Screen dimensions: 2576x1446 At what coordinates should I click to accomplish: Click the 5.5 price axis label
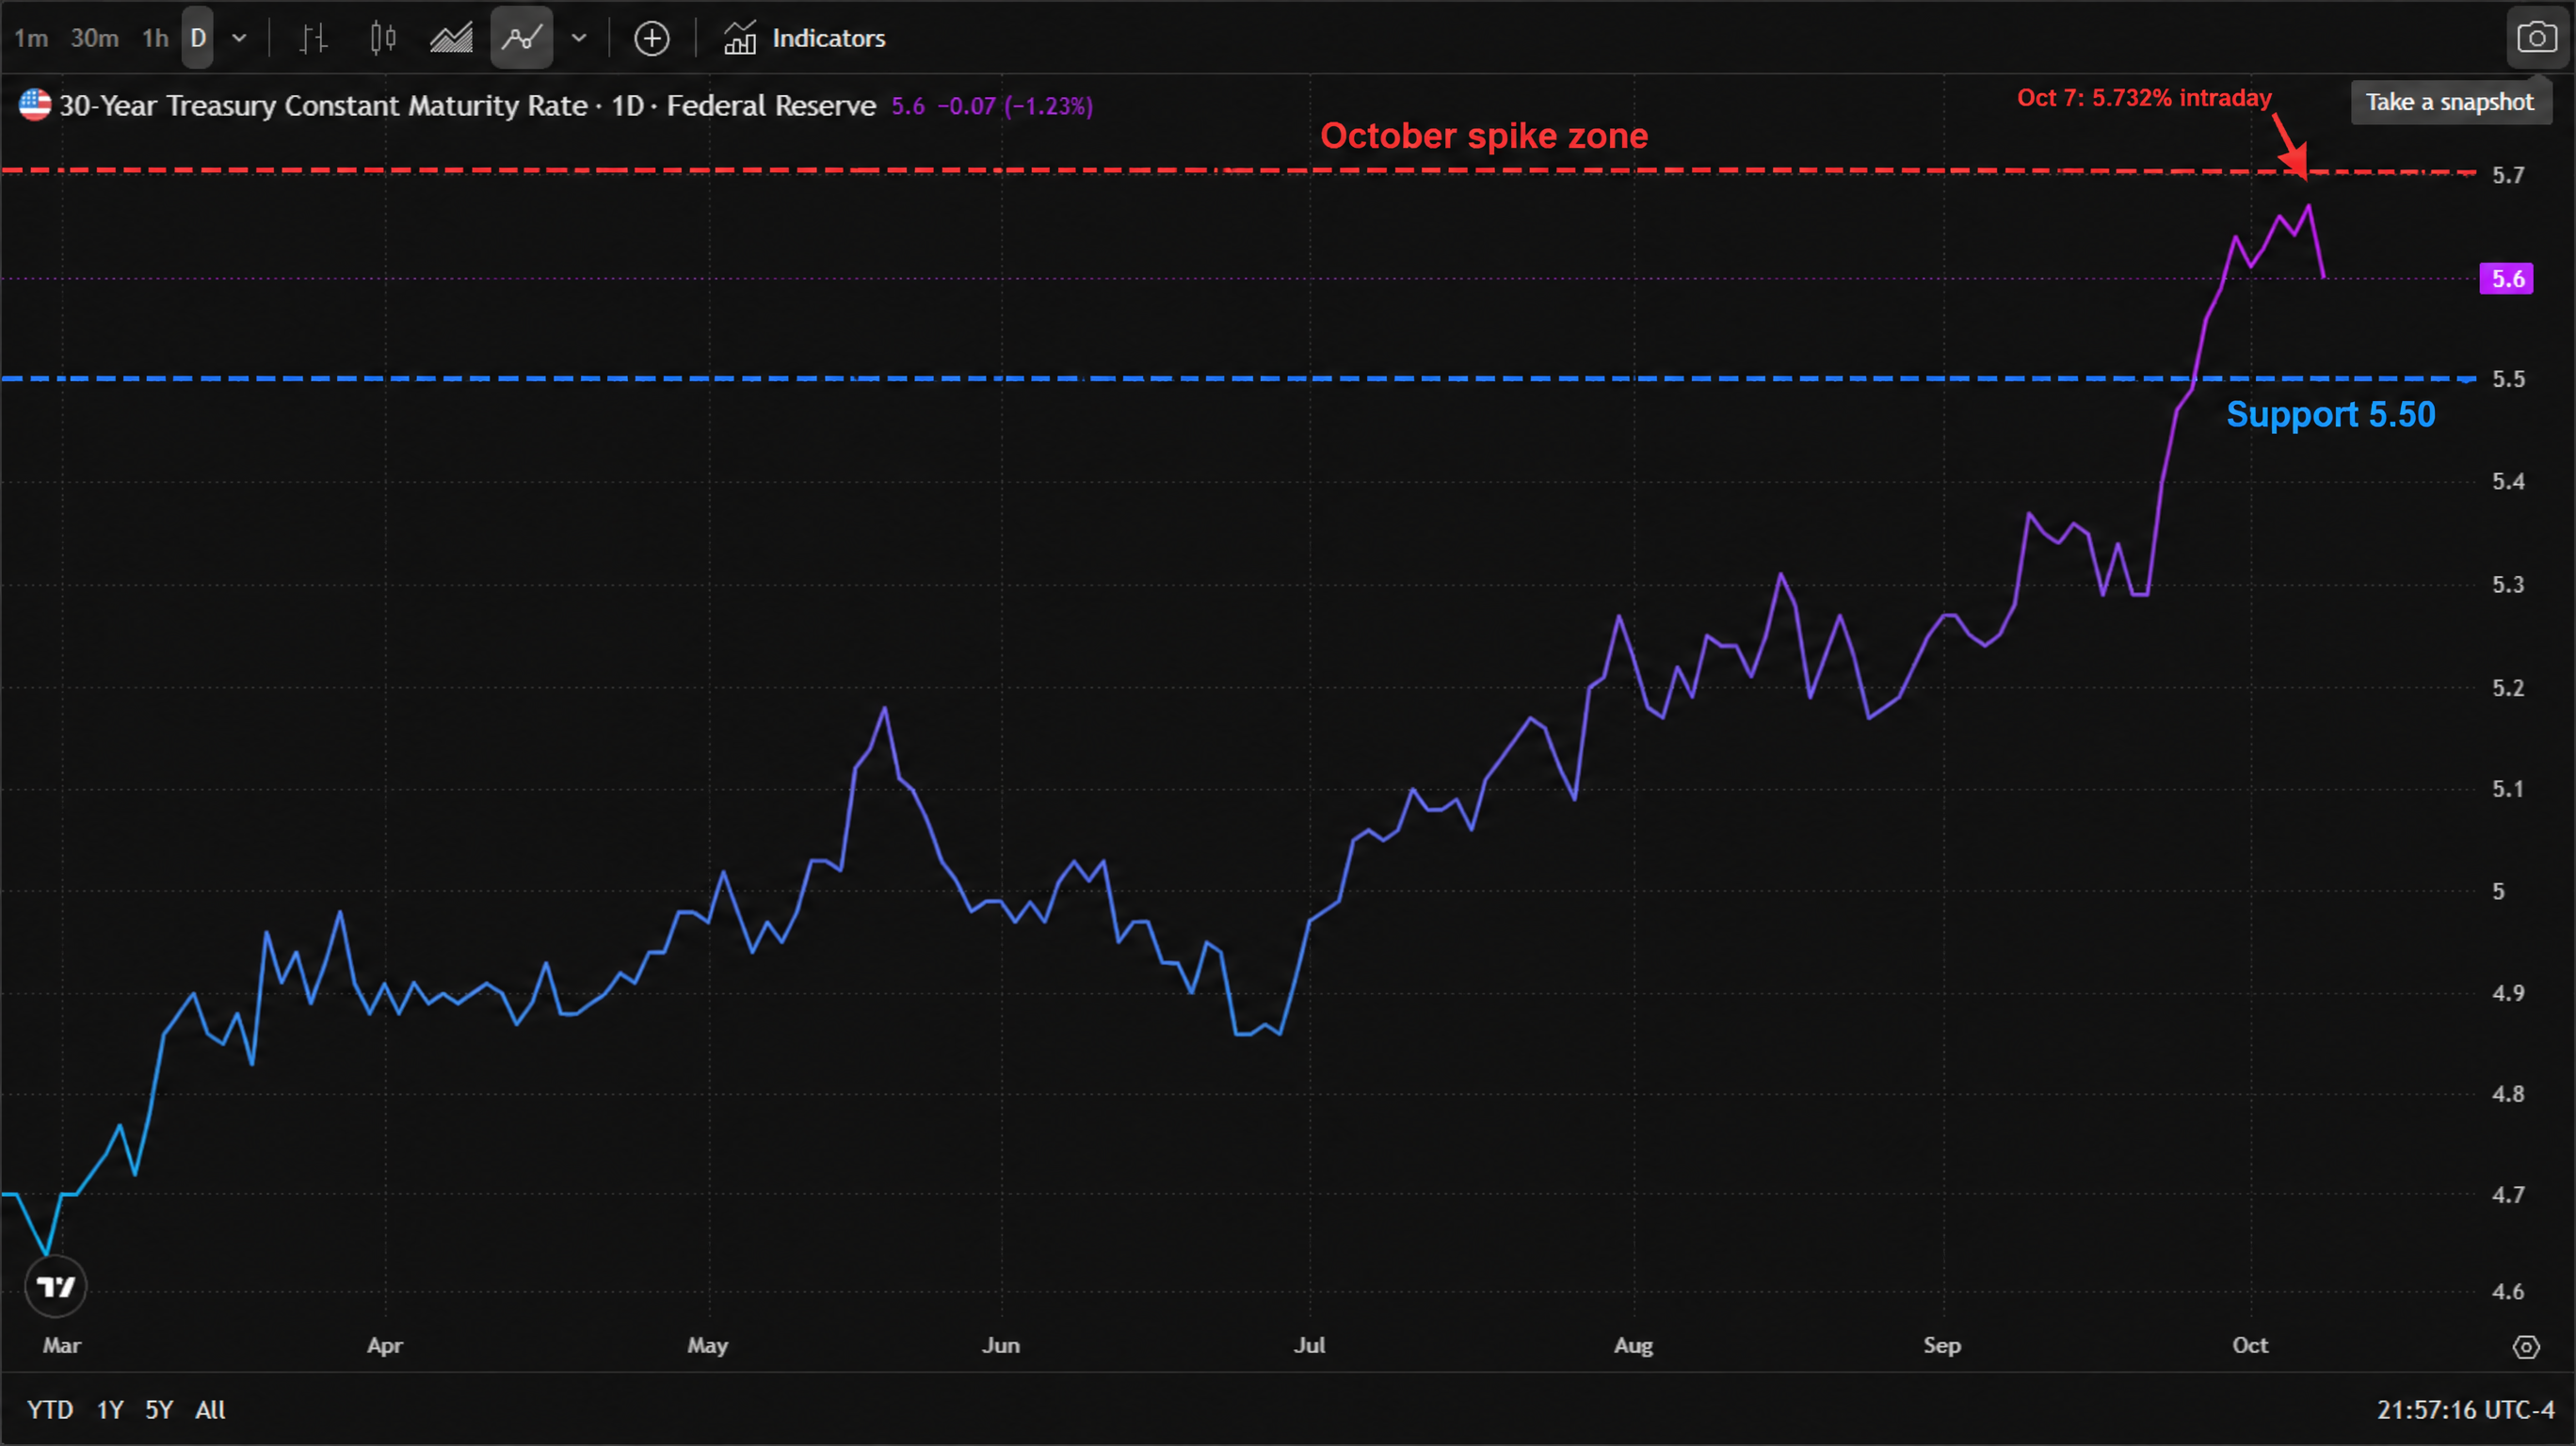pos(2508,379)
